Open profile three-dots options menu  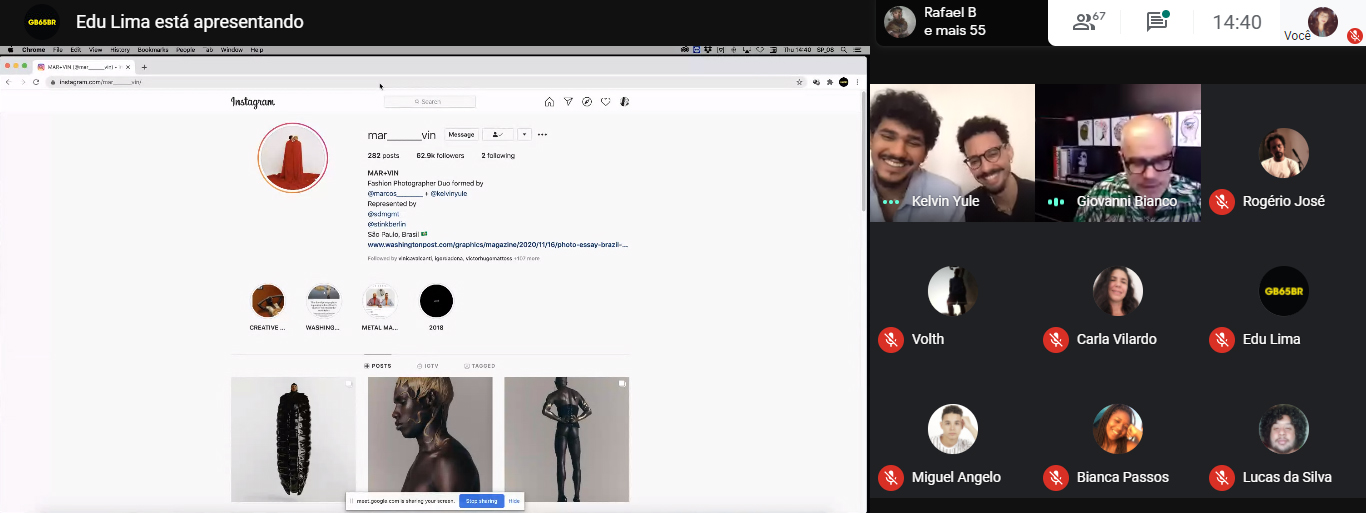tap(542, 134)
